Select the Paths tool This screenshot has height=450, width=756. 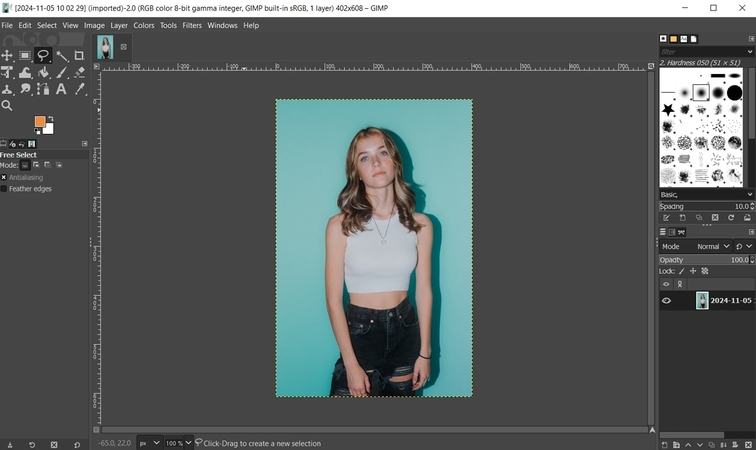pos(43,89)
